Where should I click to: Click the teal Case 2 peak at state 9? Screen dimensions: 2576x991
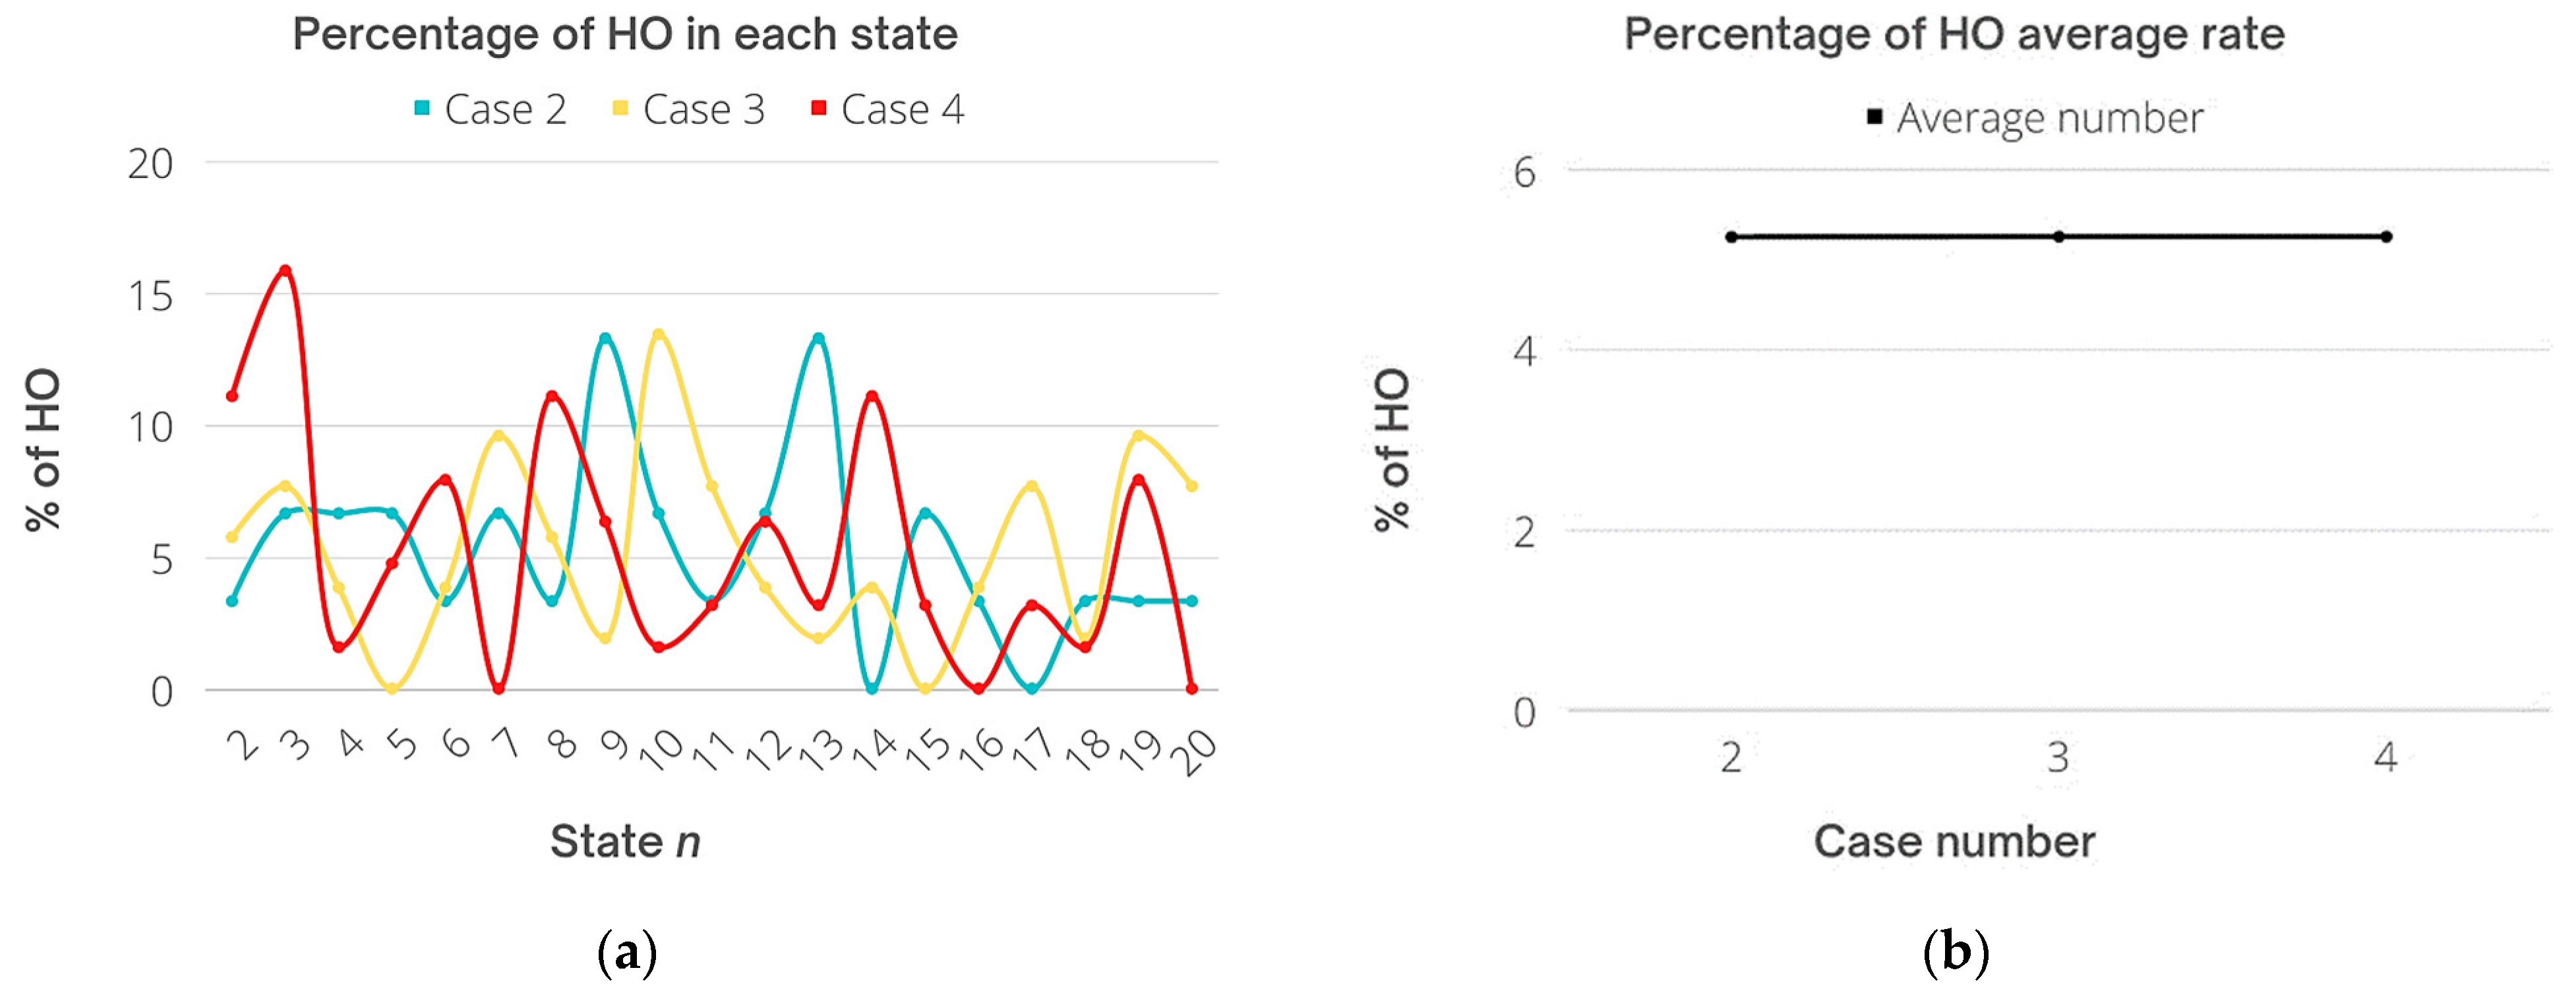coord(605,338)
